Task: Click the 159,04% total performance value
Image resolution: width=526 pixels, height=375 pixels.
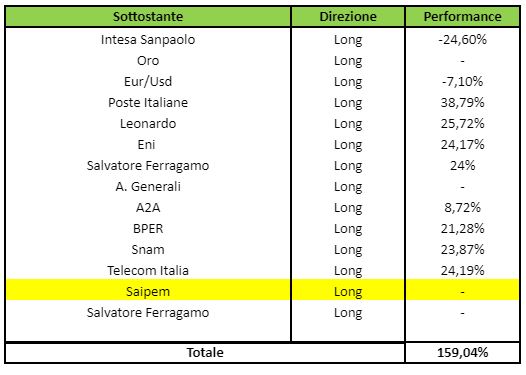Action: click(462, 353)
